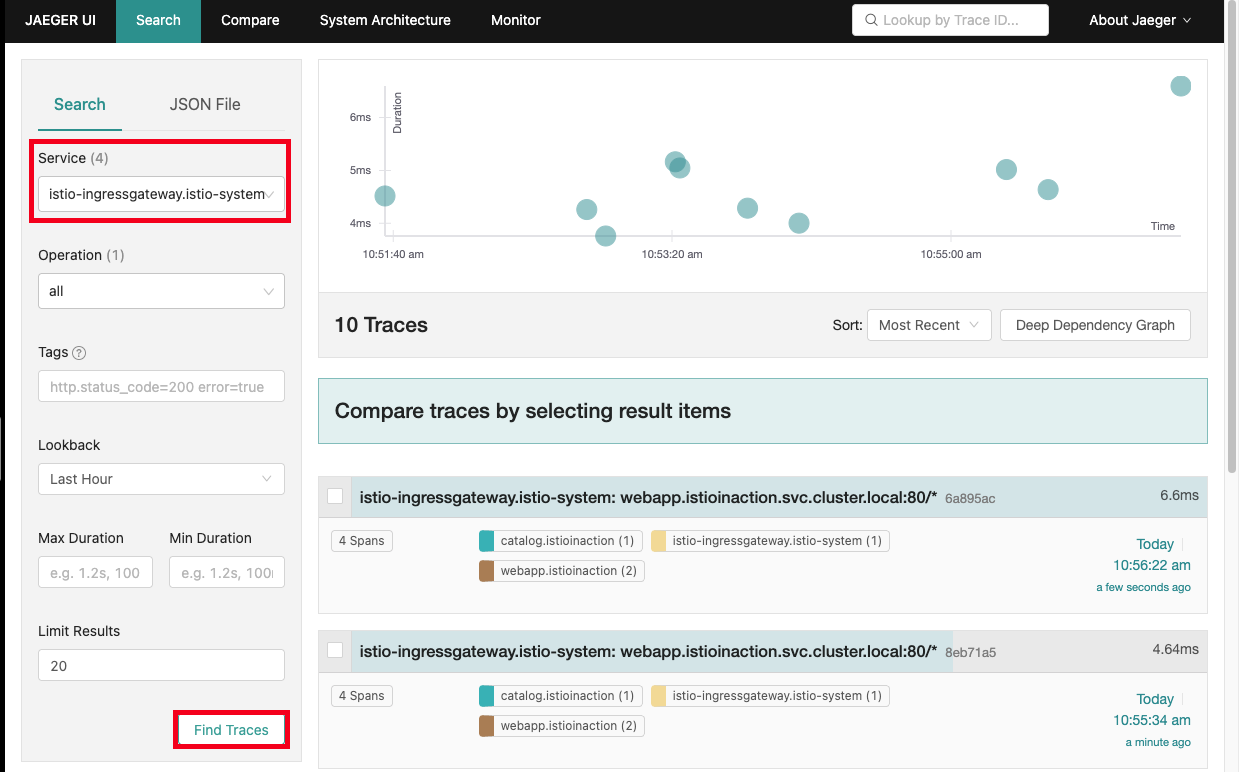Click the lowest scatter plot dot below 4ms
This screenshot has height=772, width=1239.
pyautogui.click(x=605, y=236)
